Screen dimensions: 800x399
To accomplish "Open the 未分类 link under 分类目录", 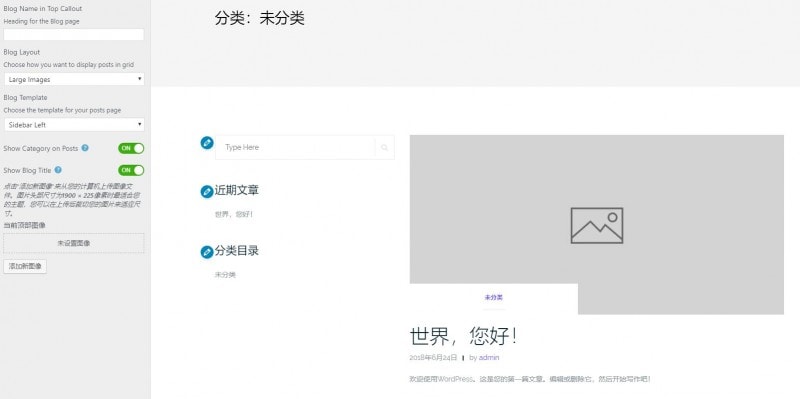I will pyautogui.click(x=226, y=275).
